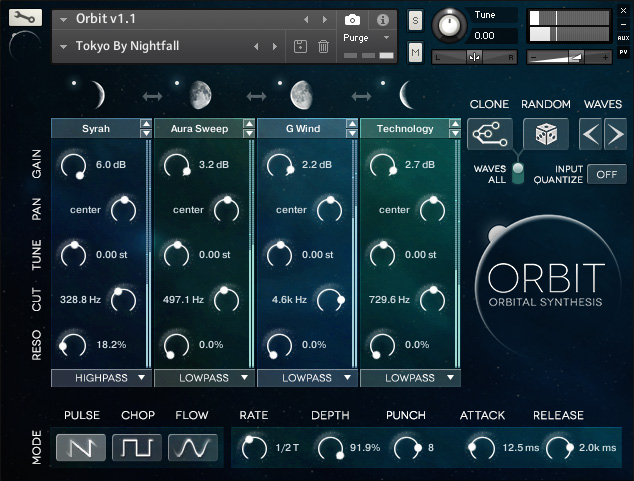
Task: Open Technology LOWPASS filter dropdown
Action: pyautogui.click(x=410, y=378)
